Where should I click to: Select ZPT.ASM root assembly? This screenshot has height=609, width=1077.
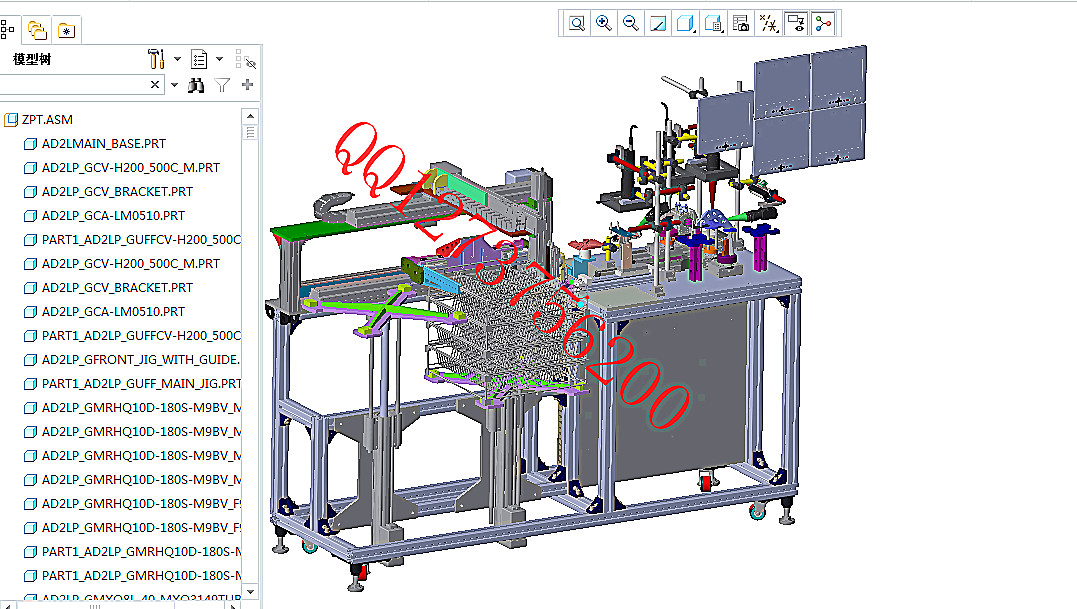[x=47, y=119]
